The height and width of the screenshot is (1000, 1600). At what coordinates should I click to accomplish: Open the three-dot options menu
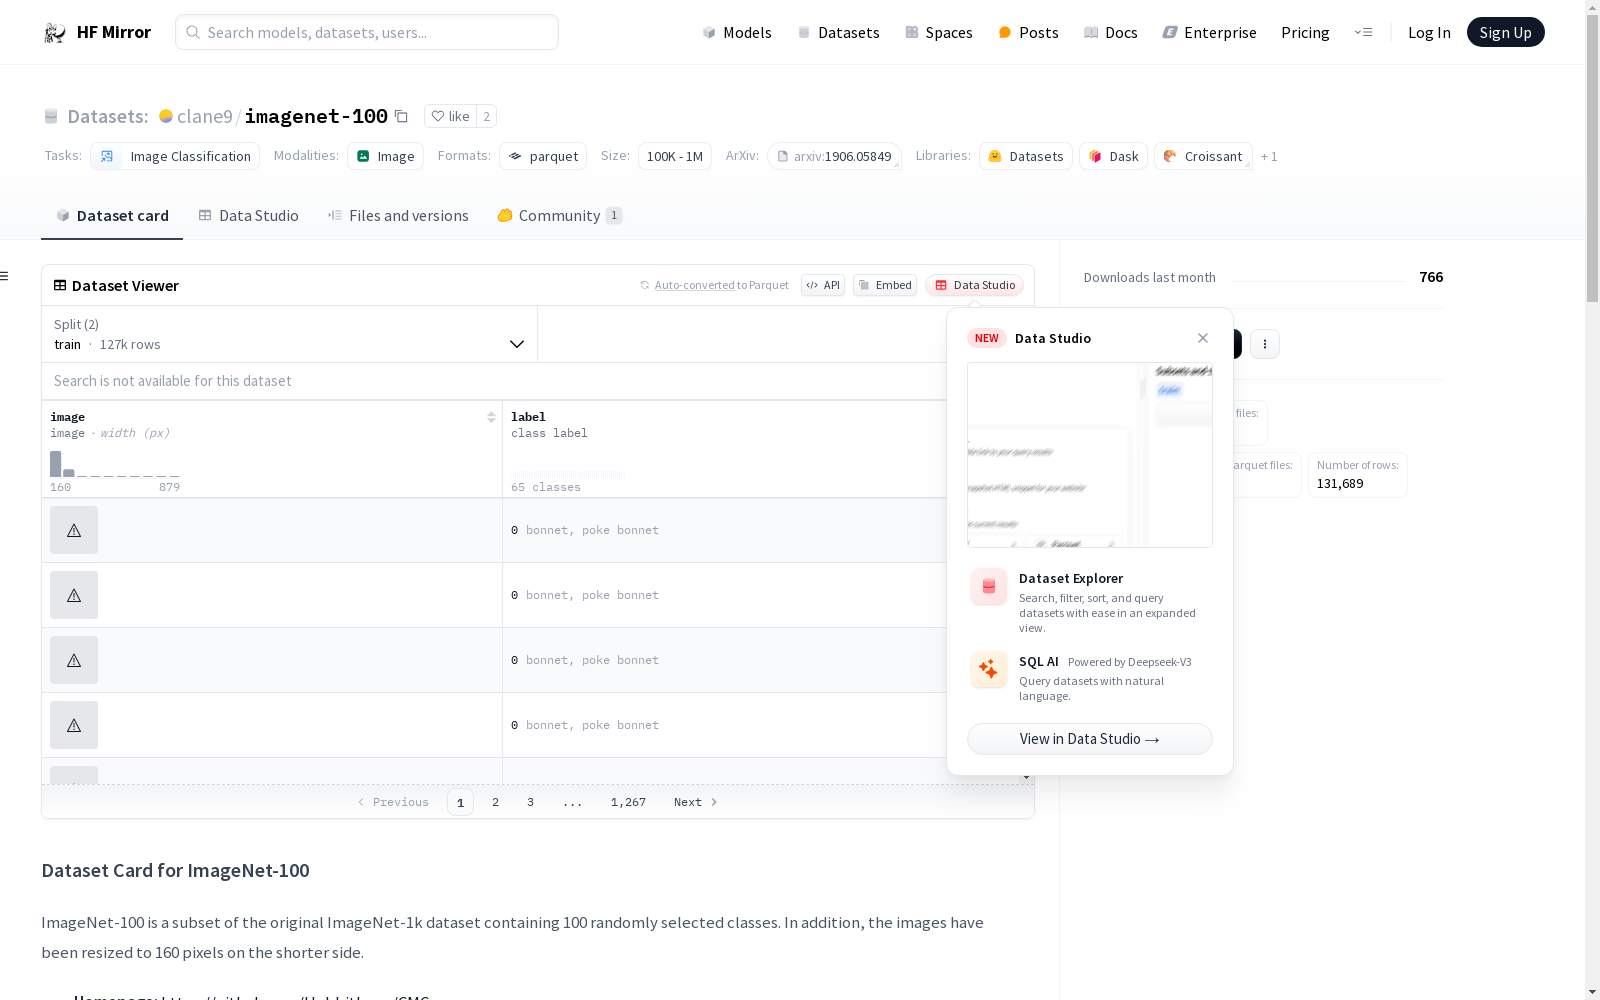[x=1265, y=344]
